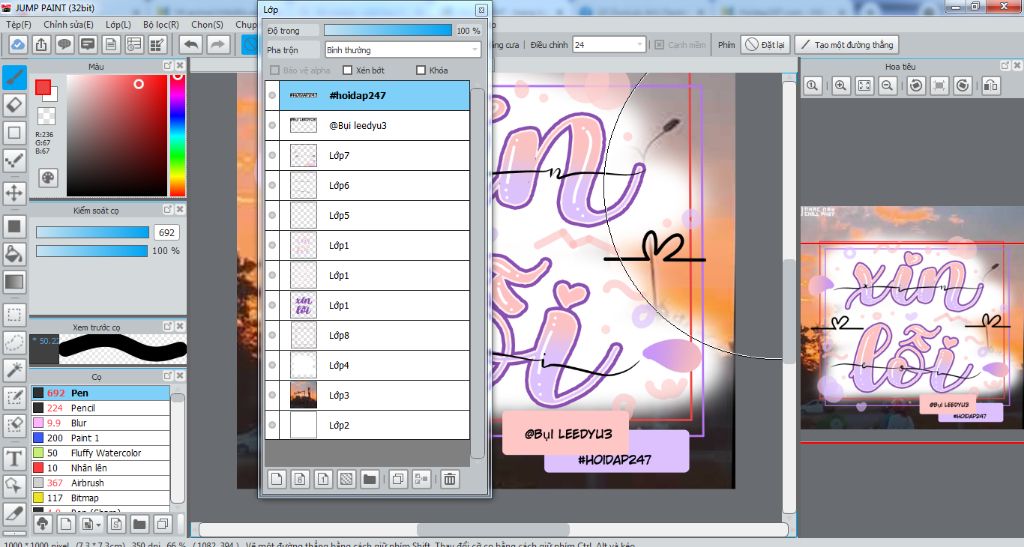Rotate the canvas left in Navigator
Image resolution: width=1024 pixels, height=547 pixels.
(x=916, y=86)
